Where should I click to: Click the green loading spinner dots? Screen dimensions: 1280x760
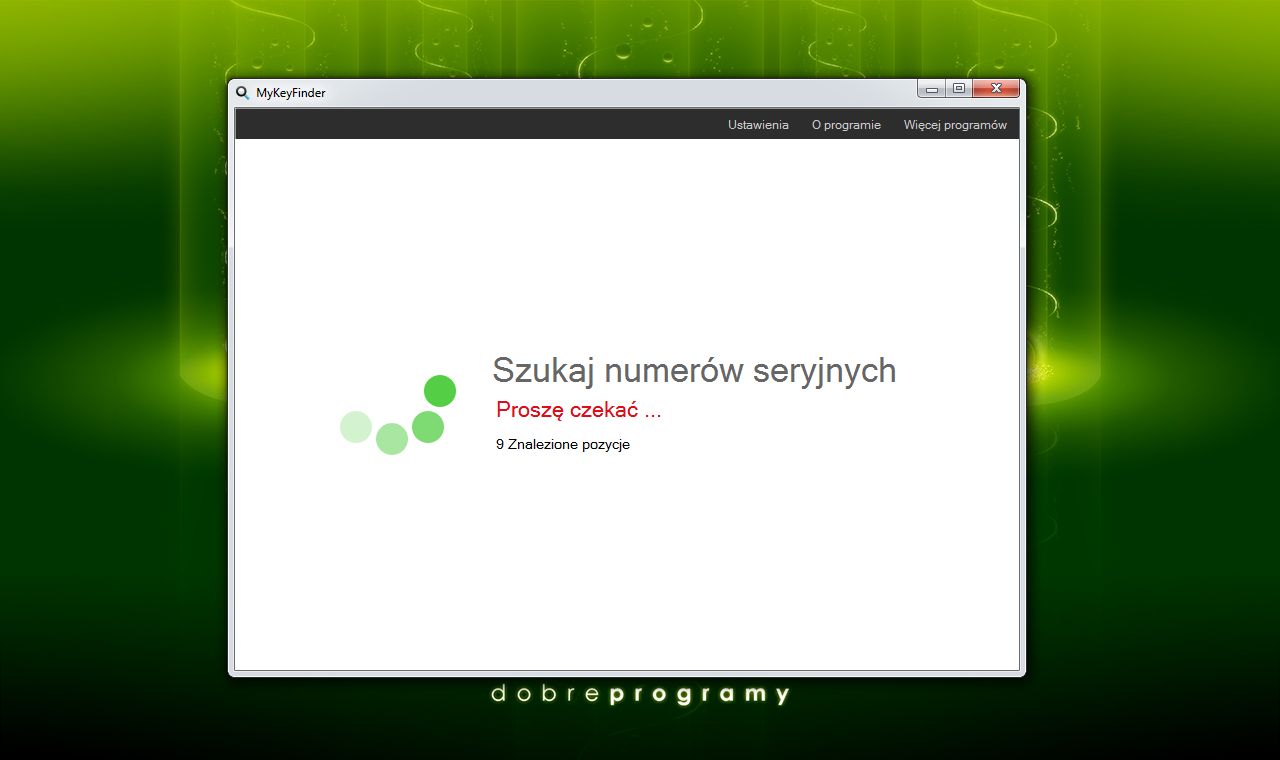point(398,415)
